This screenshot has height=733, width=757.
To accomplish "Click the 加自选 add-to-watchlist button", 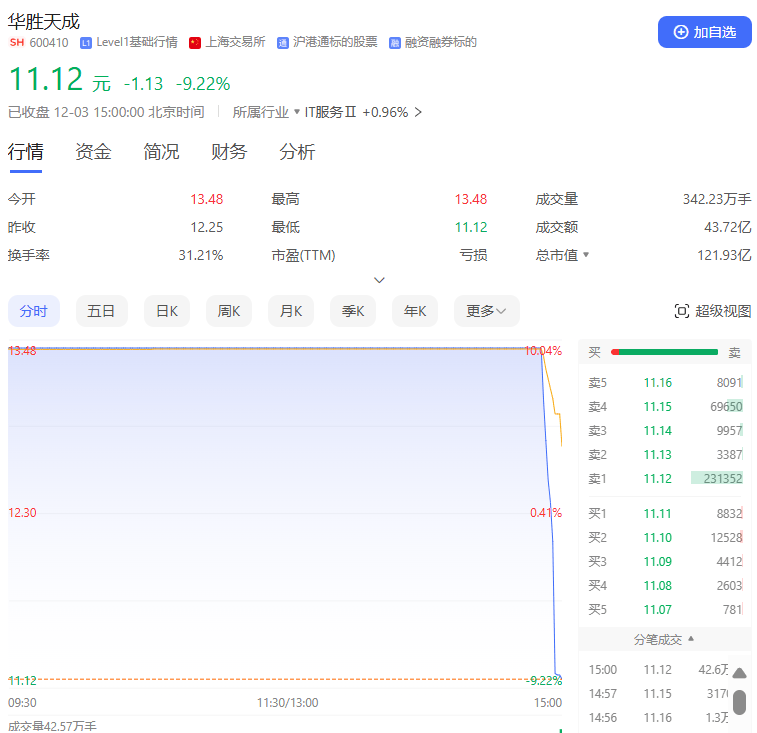I will pyautogui.click(x=704, y=32).
